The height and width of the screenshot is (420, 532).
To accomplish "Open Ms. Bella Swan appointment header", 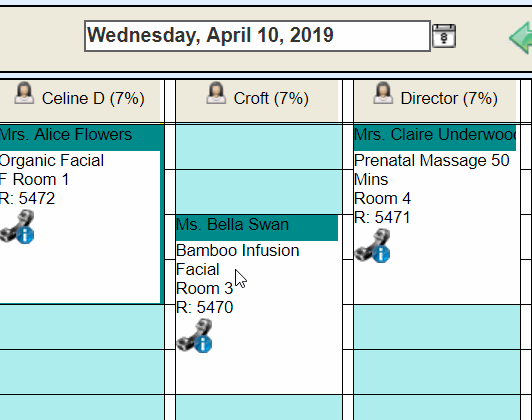I will [x=257, y=228].
